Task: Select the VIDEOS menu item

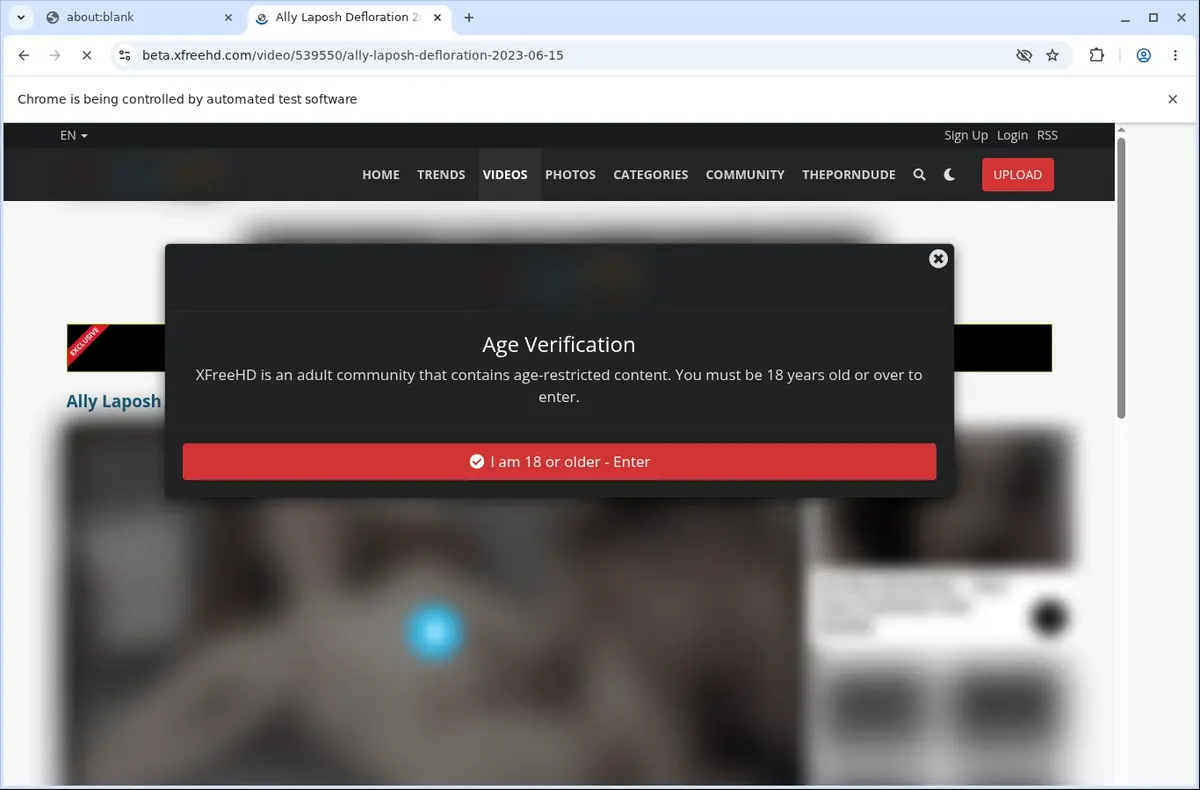Action: point(505,174)
